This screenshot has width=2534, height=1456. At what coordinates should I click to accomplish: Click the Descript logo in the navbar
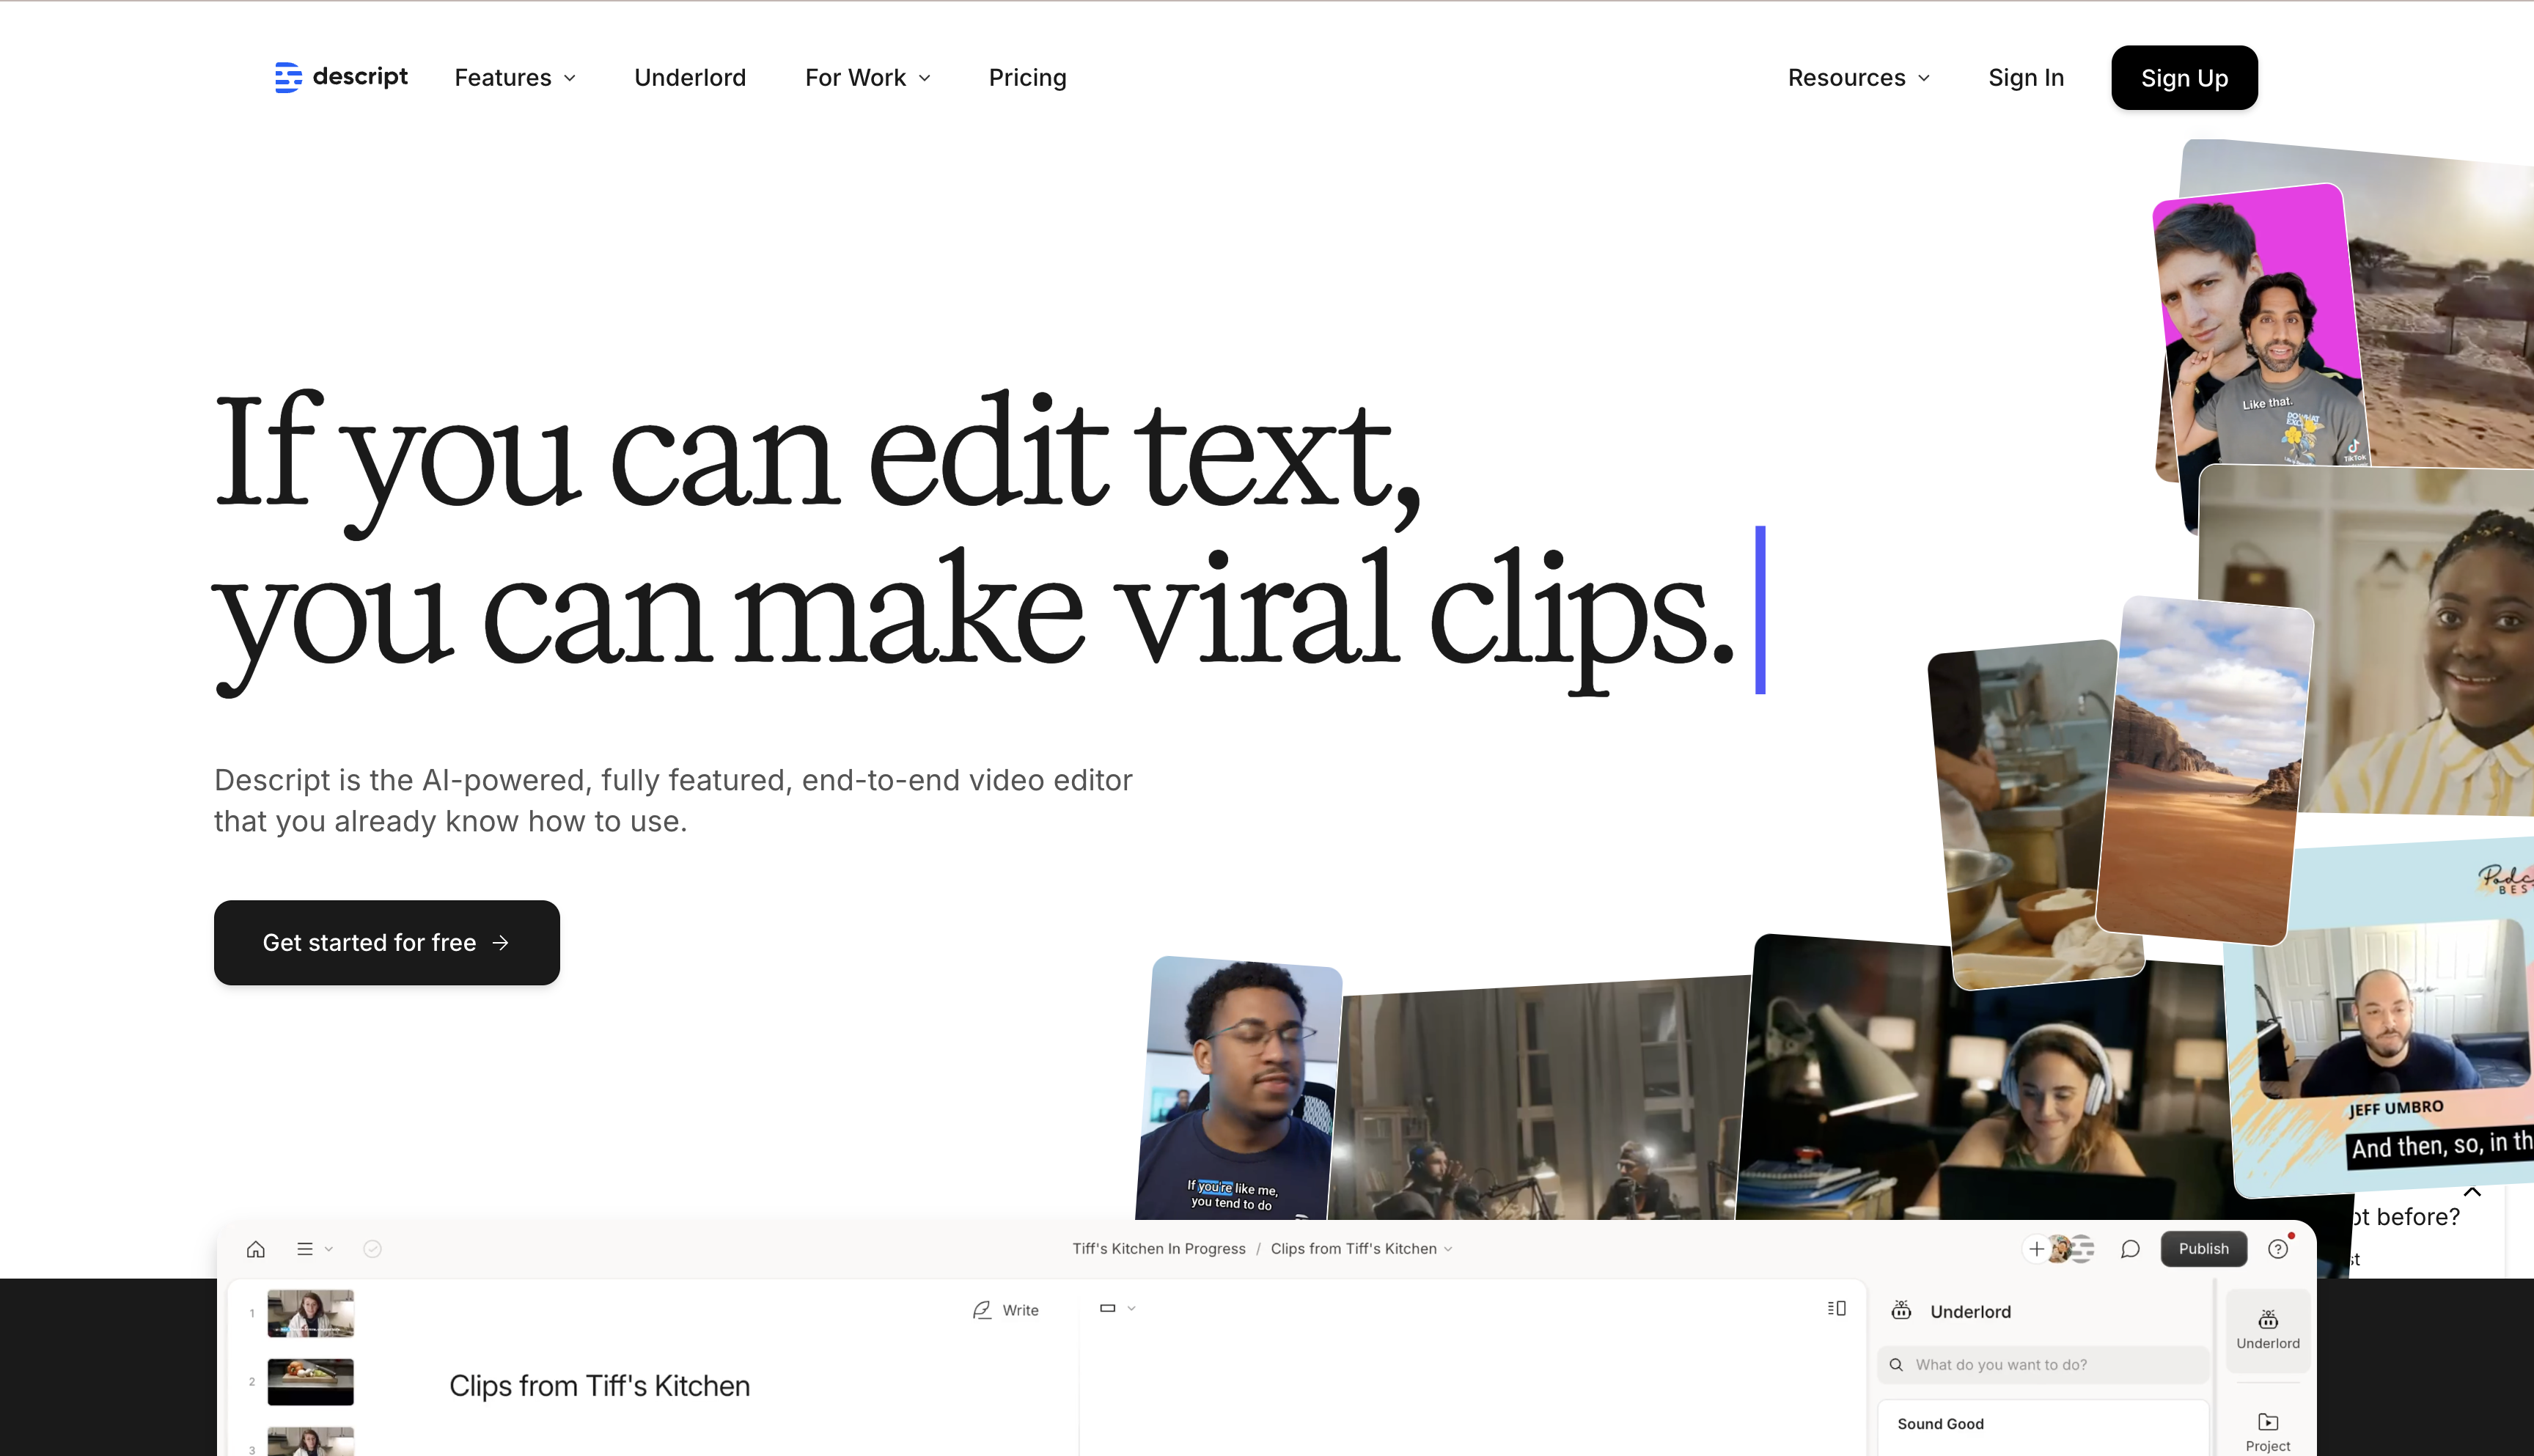coord(341,77)
